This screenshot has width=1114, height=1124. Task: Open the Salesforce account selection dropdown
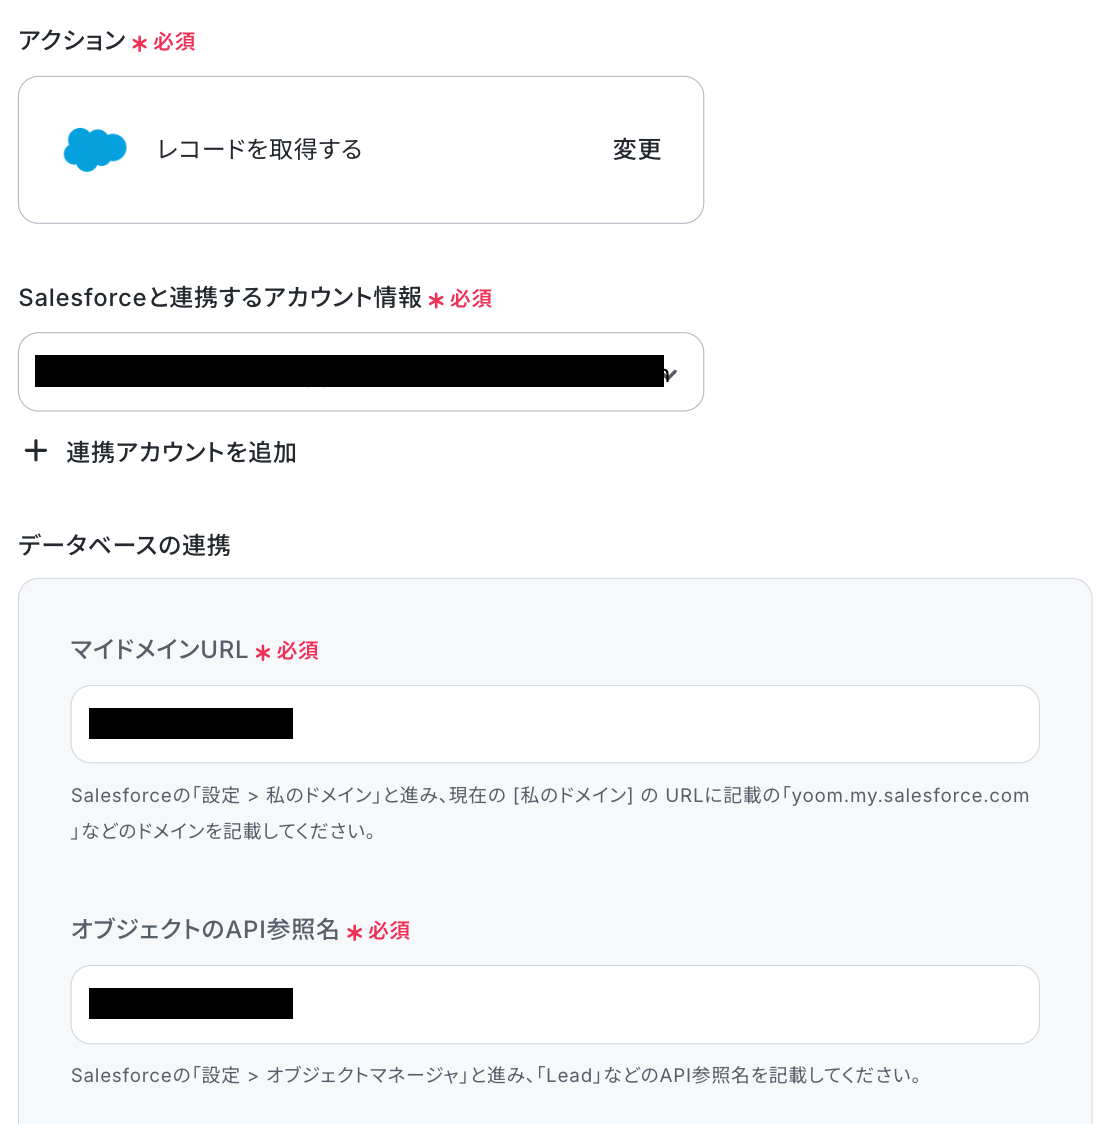click(361, 371)
